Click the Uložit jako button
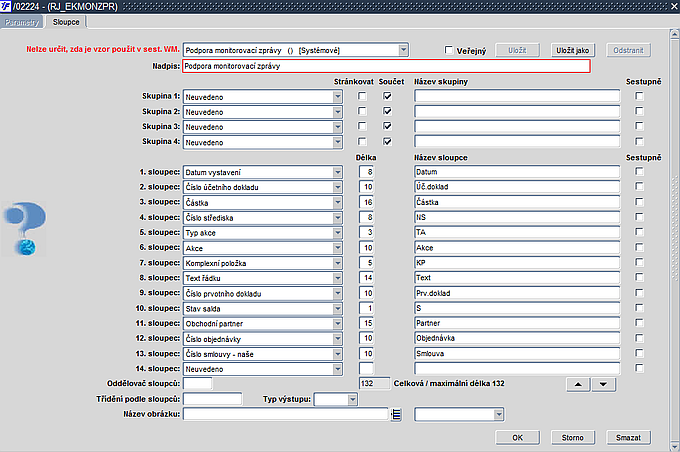The image size is (680, 452). tap(572, 50)
